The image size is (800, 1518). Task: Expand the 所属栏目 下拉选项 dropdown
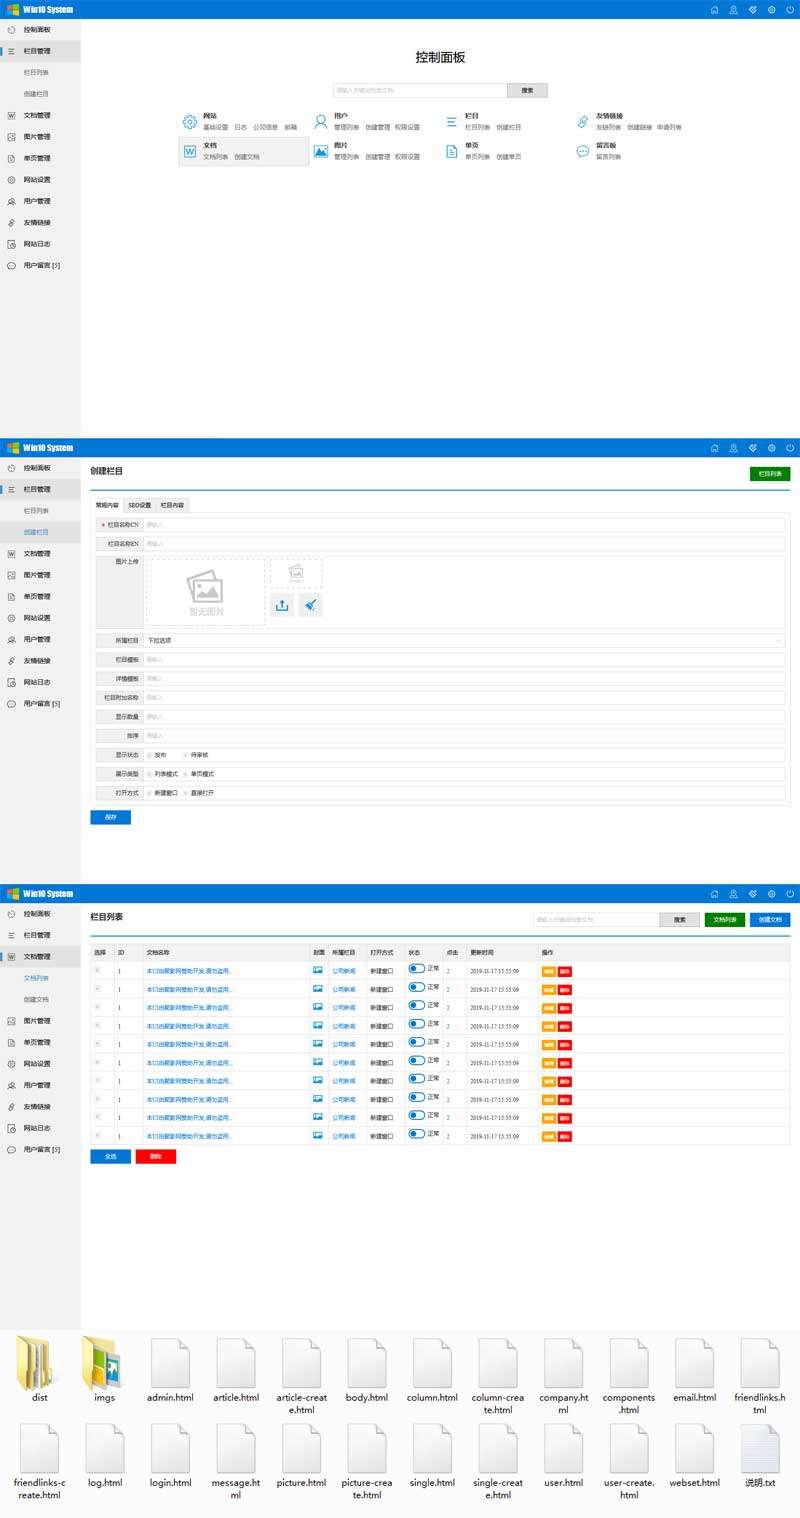coord(464,640)
